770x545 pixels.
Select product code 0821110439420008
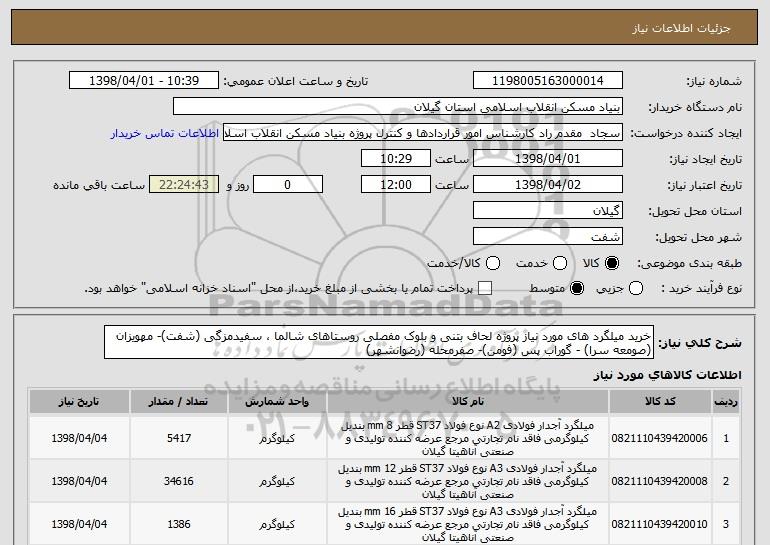[660, 481]
